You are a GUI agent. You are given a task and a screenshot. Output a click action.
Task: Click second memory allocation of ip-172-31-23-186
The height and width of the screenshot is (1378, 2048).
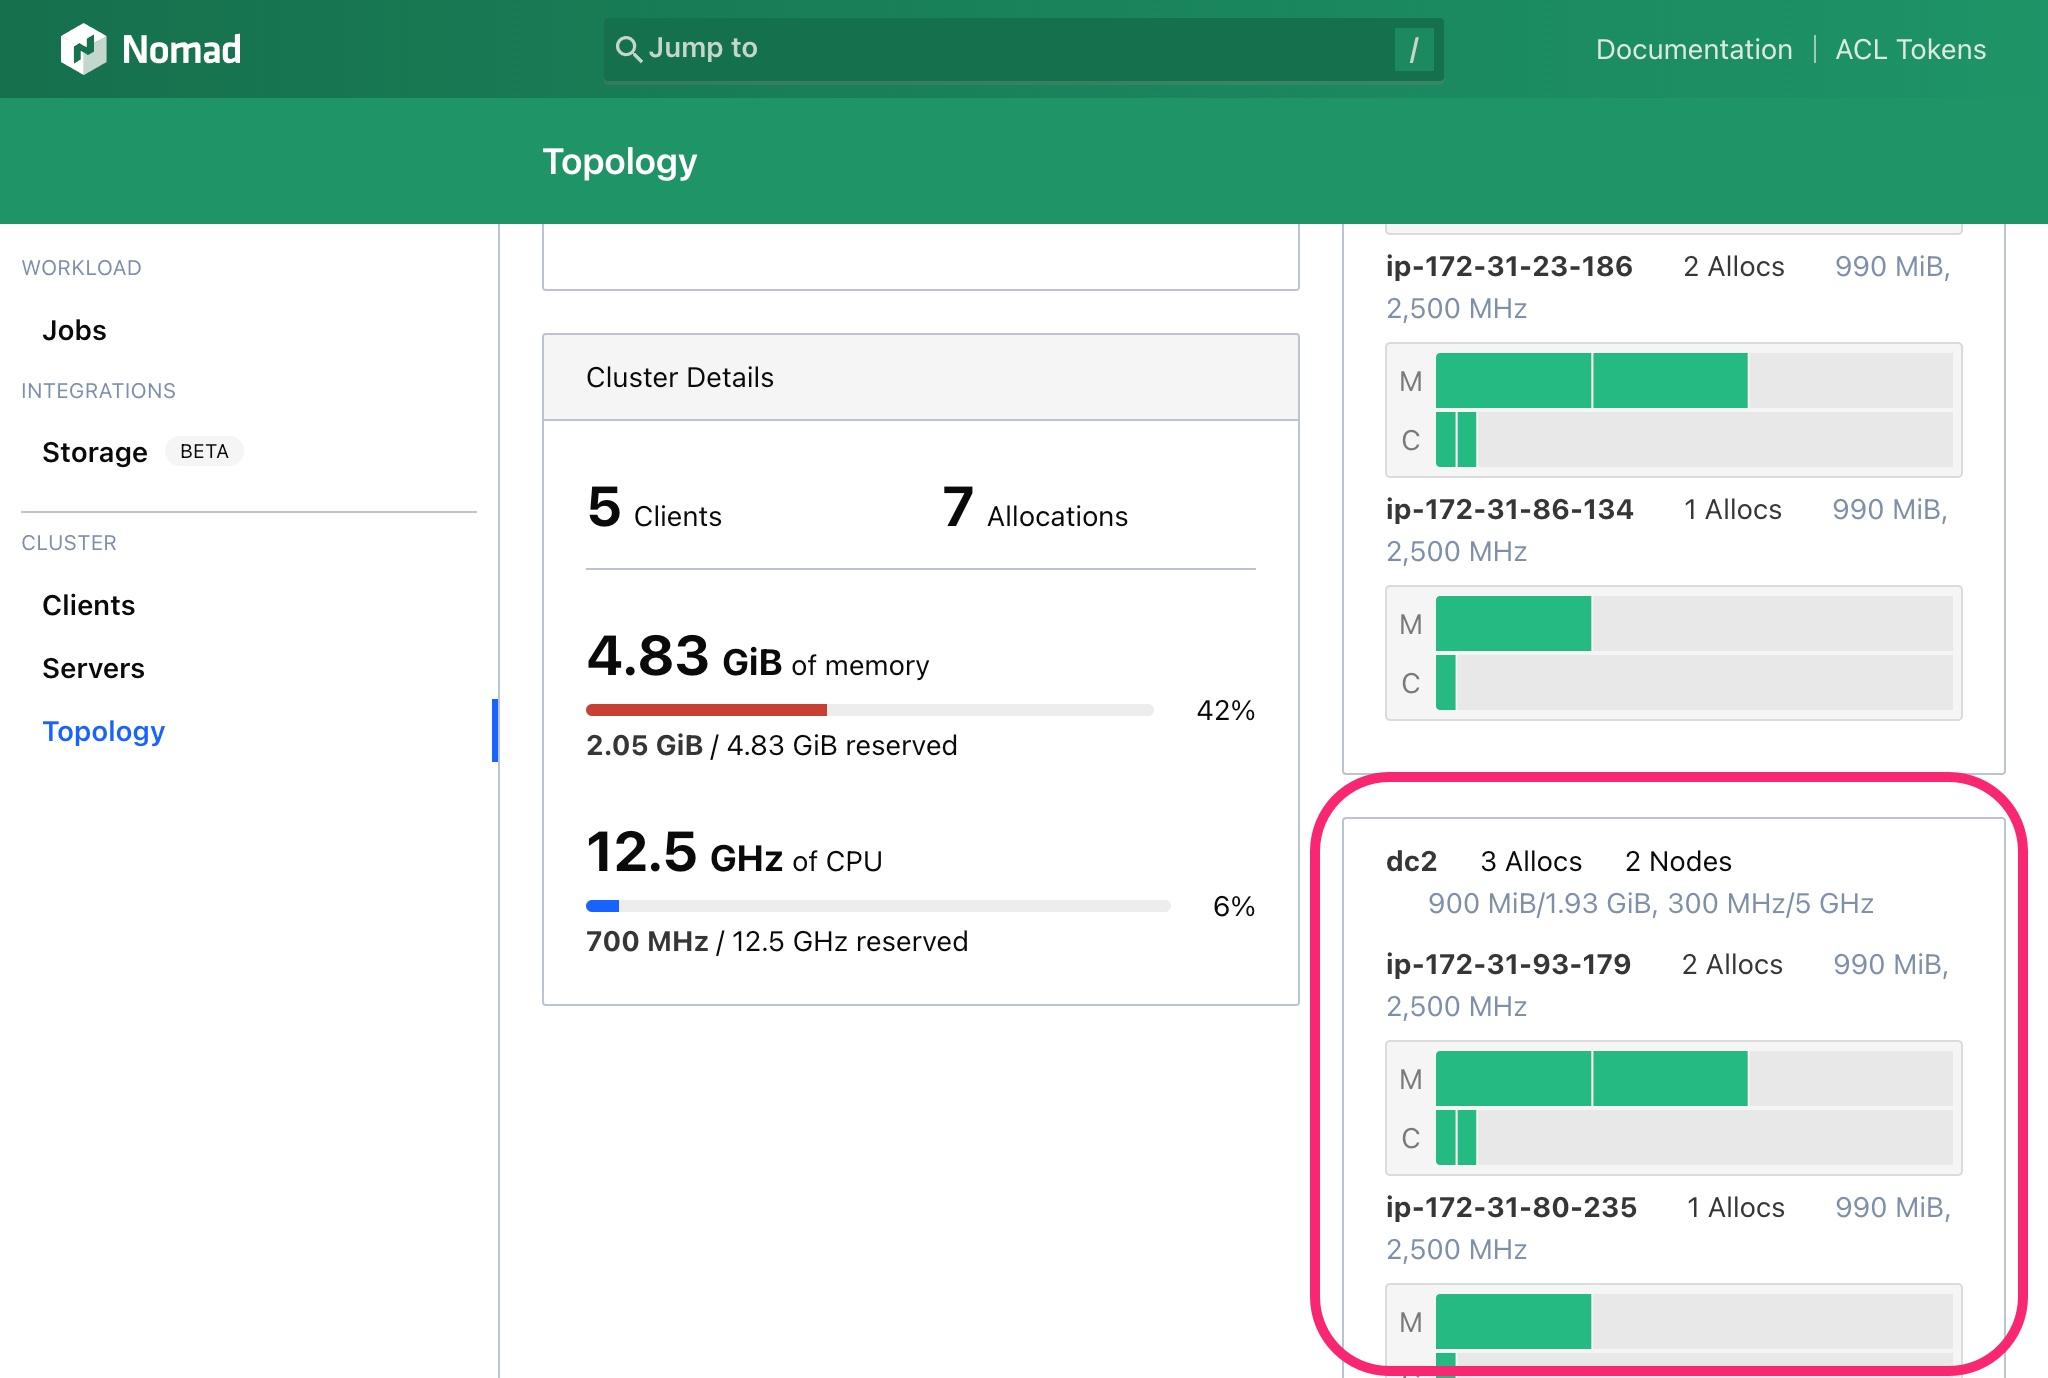(1670, 380)
